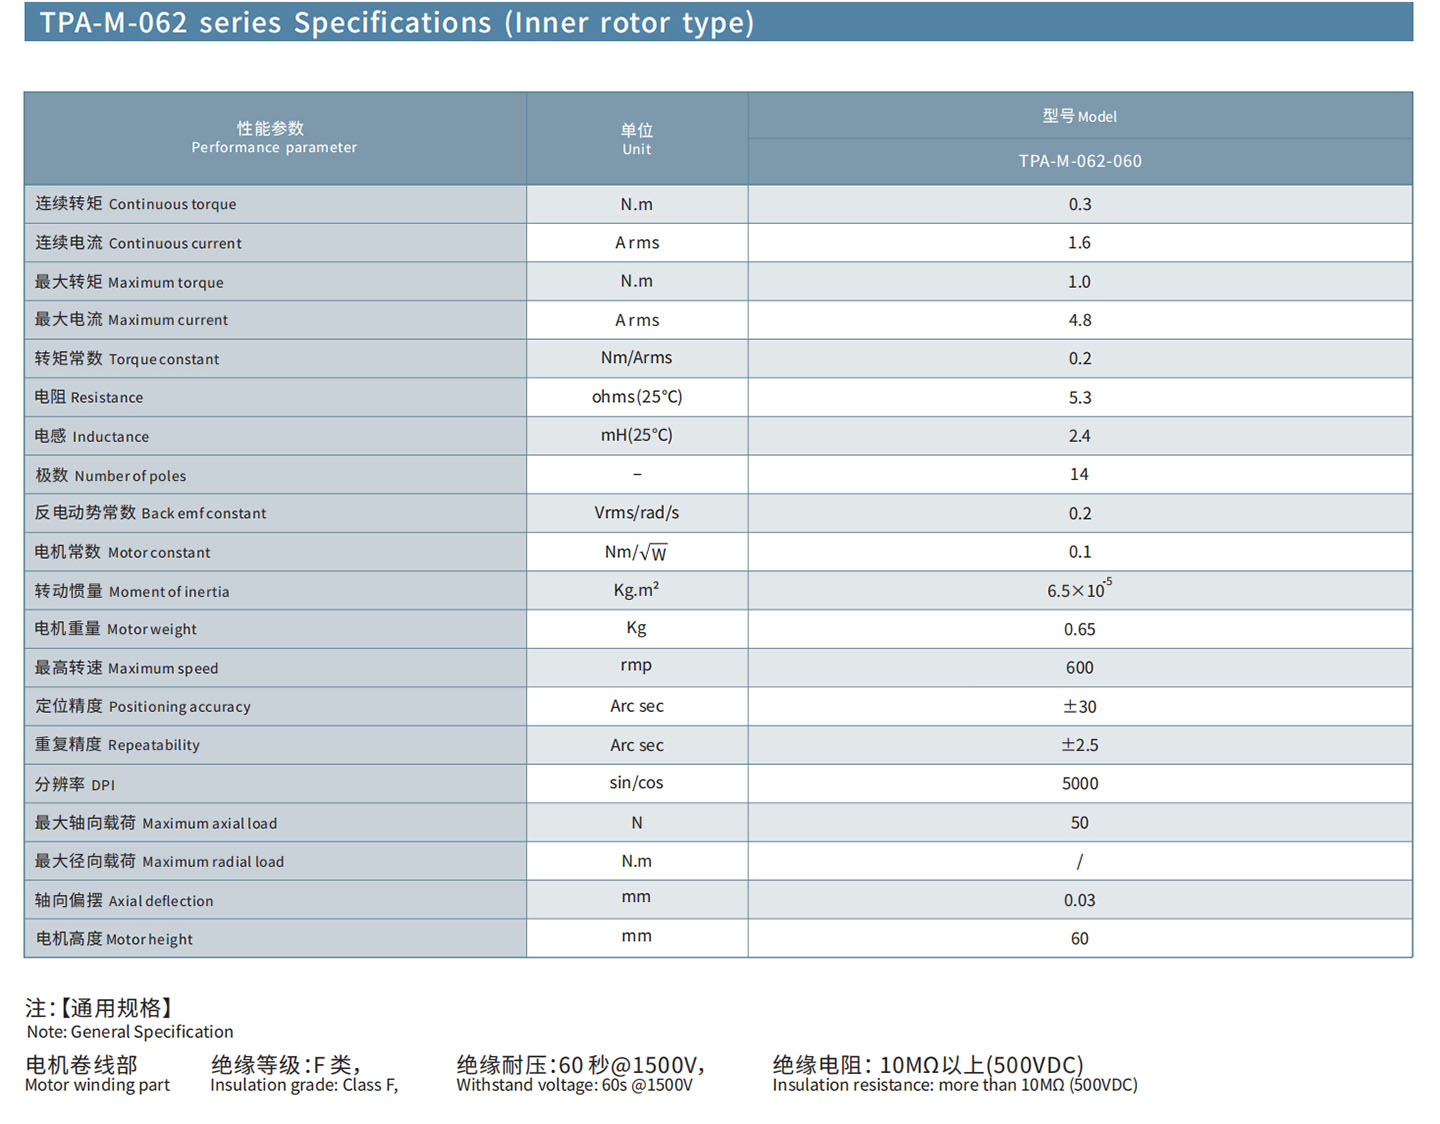
Task: Click the Axial deflection value 0.03
Action: tap(1079, 900)
